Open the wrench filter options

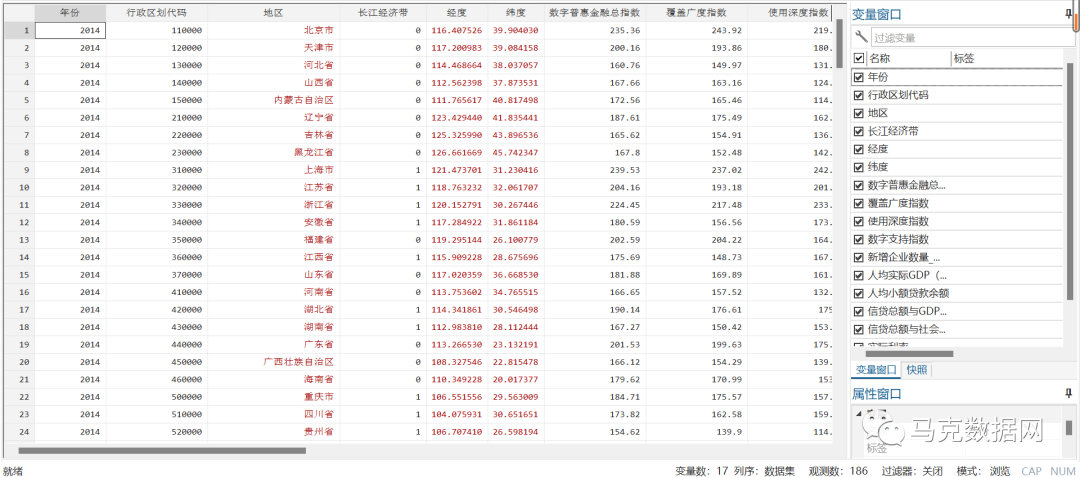point(860,37)
